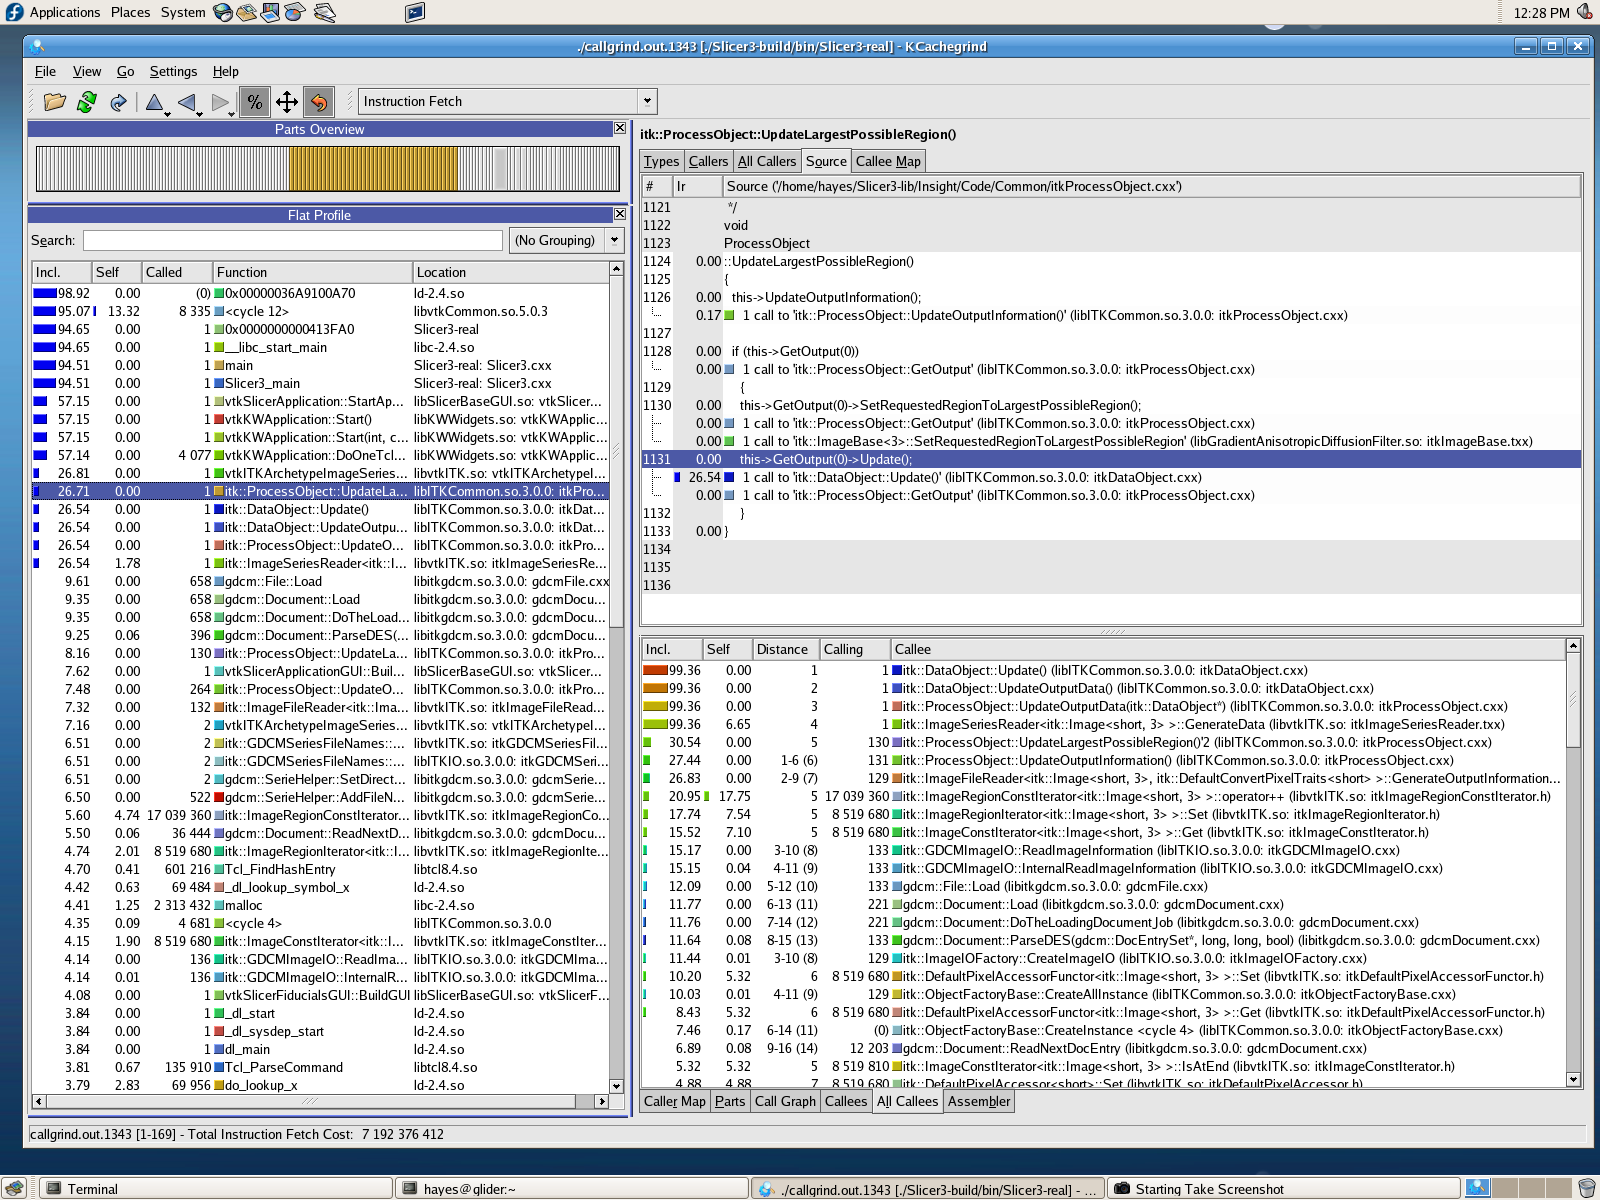Click the Force Dump blue arrow icon
The image size is (1600, 1200).
(118, 102)
